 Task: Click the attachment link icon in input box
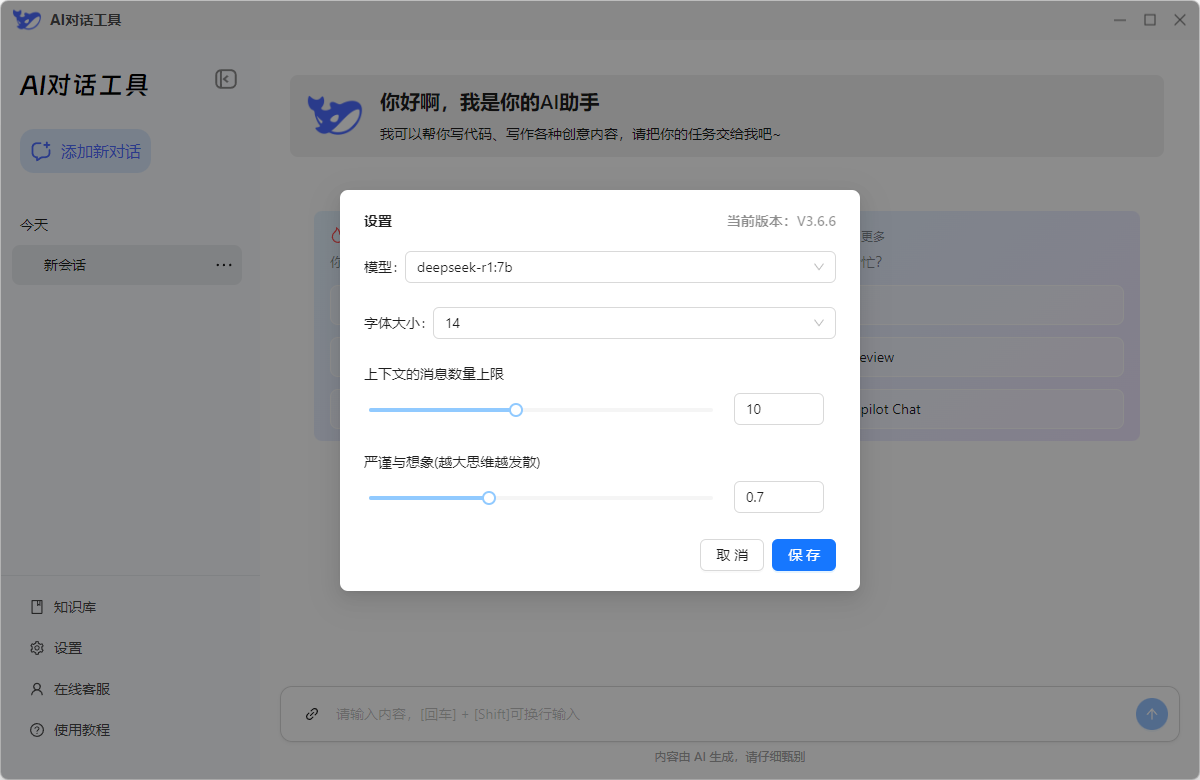tap(312, 714)
